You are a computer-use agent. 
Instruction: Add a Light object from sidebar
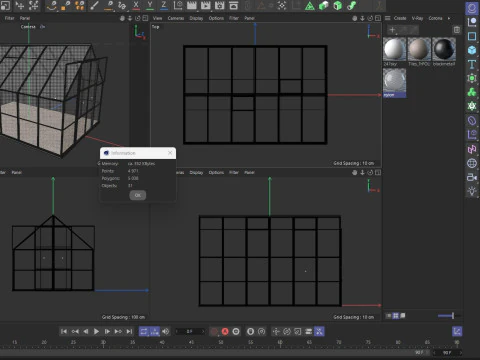point(472,191)
